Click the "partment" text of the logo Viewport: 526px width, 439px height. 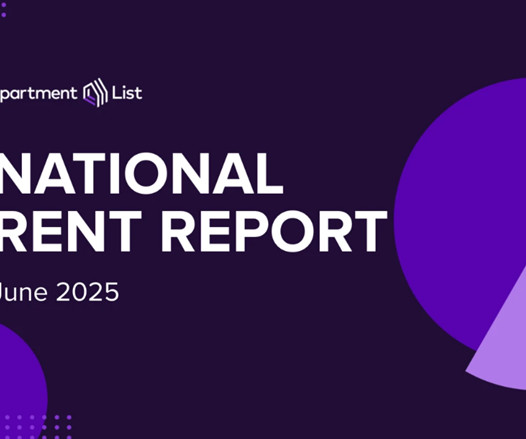tap(38, 94)
